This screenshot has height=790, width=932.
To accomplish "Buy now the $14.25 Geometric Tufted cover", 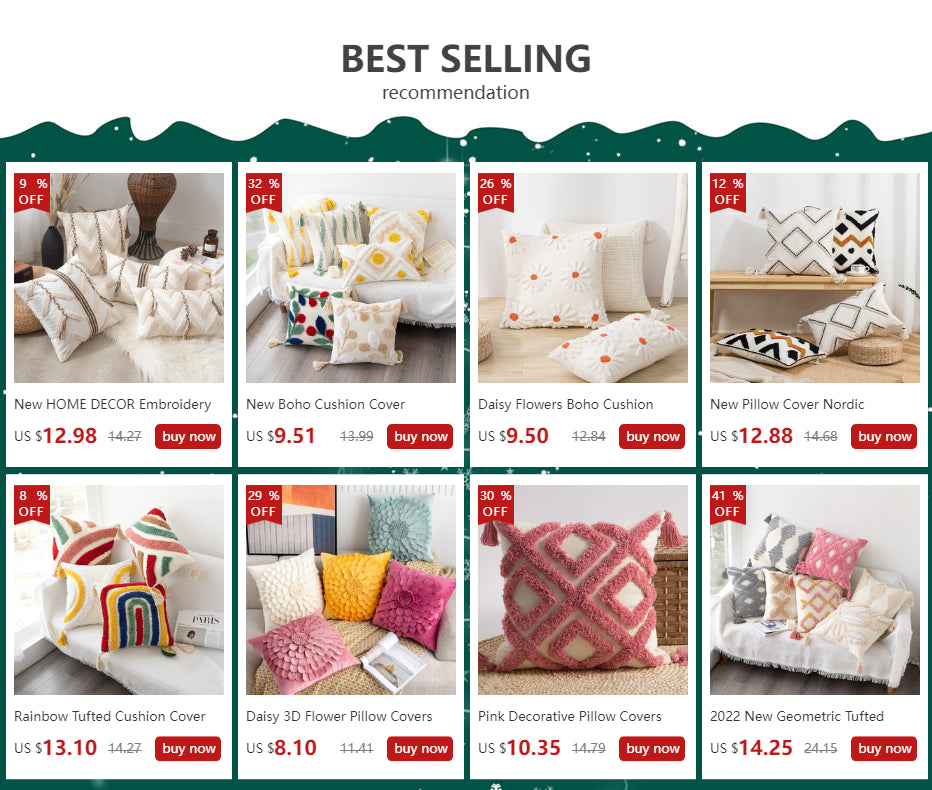I will coord(883,748).
